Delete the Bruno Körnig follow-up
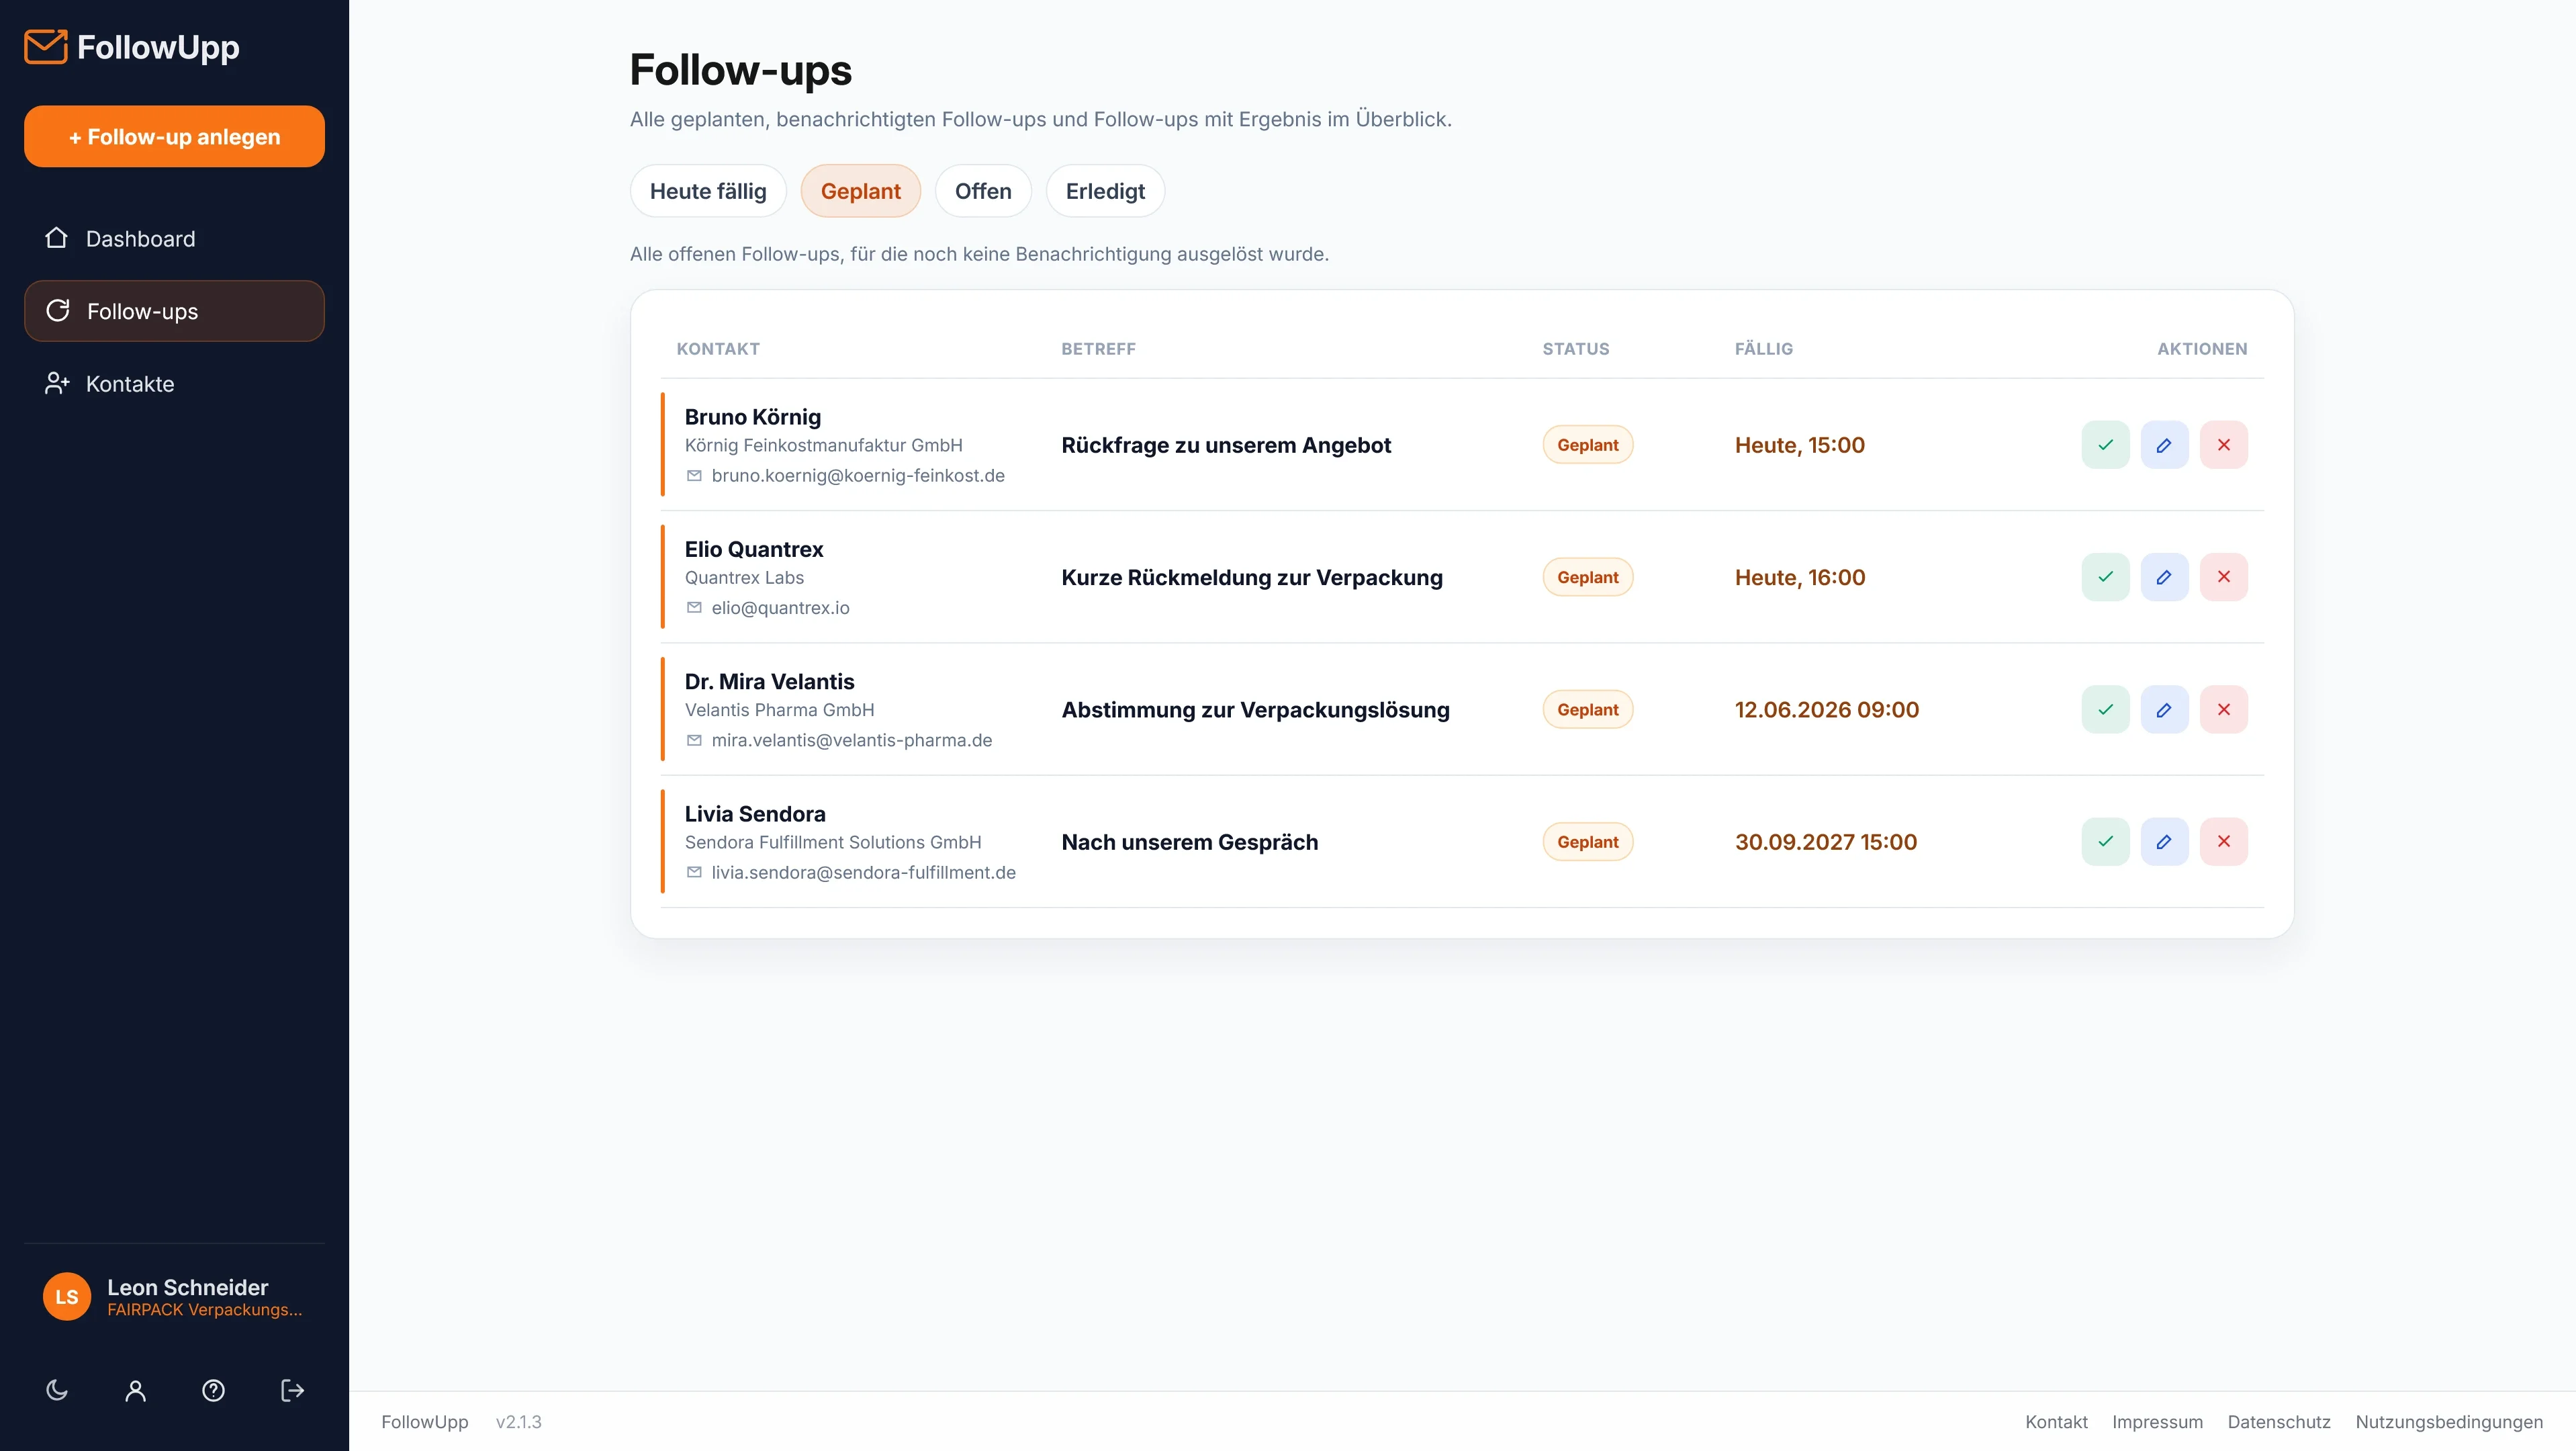This screenshot has width=2576, height=1451. click(2223, 445)
